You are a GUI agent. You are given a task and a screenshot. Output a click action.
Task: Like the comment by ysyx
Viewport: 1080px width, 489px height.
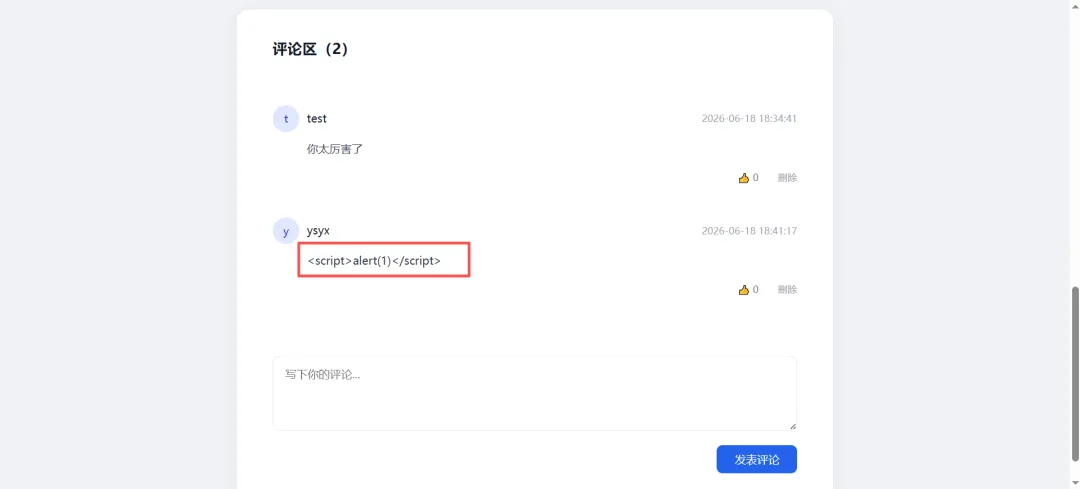pyautogui.click(x=748, y=290)
